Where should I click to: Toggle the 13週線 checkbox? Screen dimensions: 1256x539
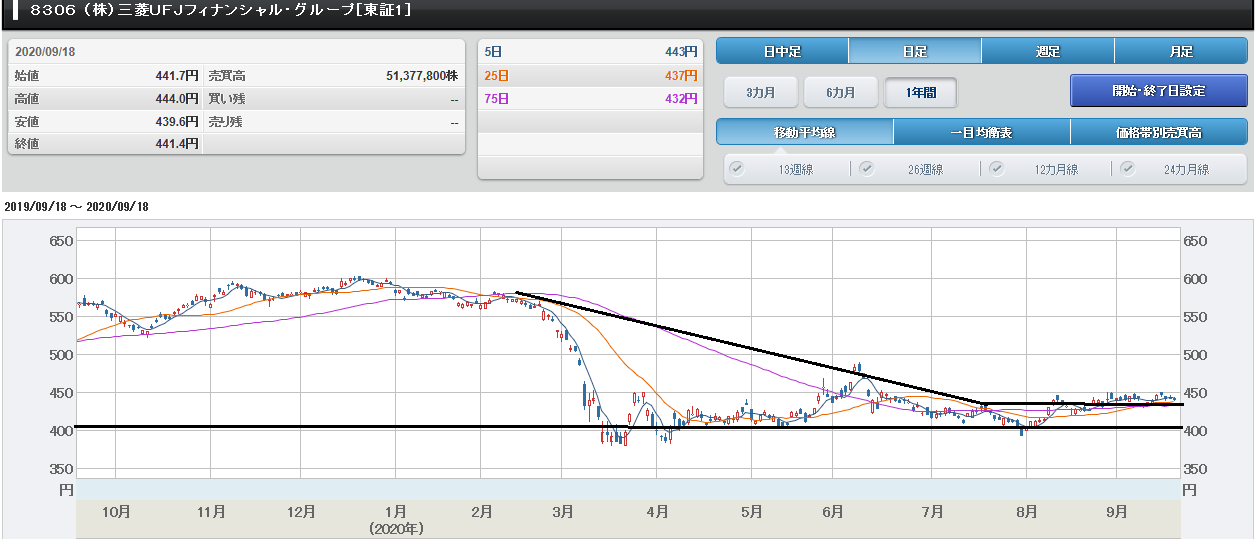click(x=738, y=168)
